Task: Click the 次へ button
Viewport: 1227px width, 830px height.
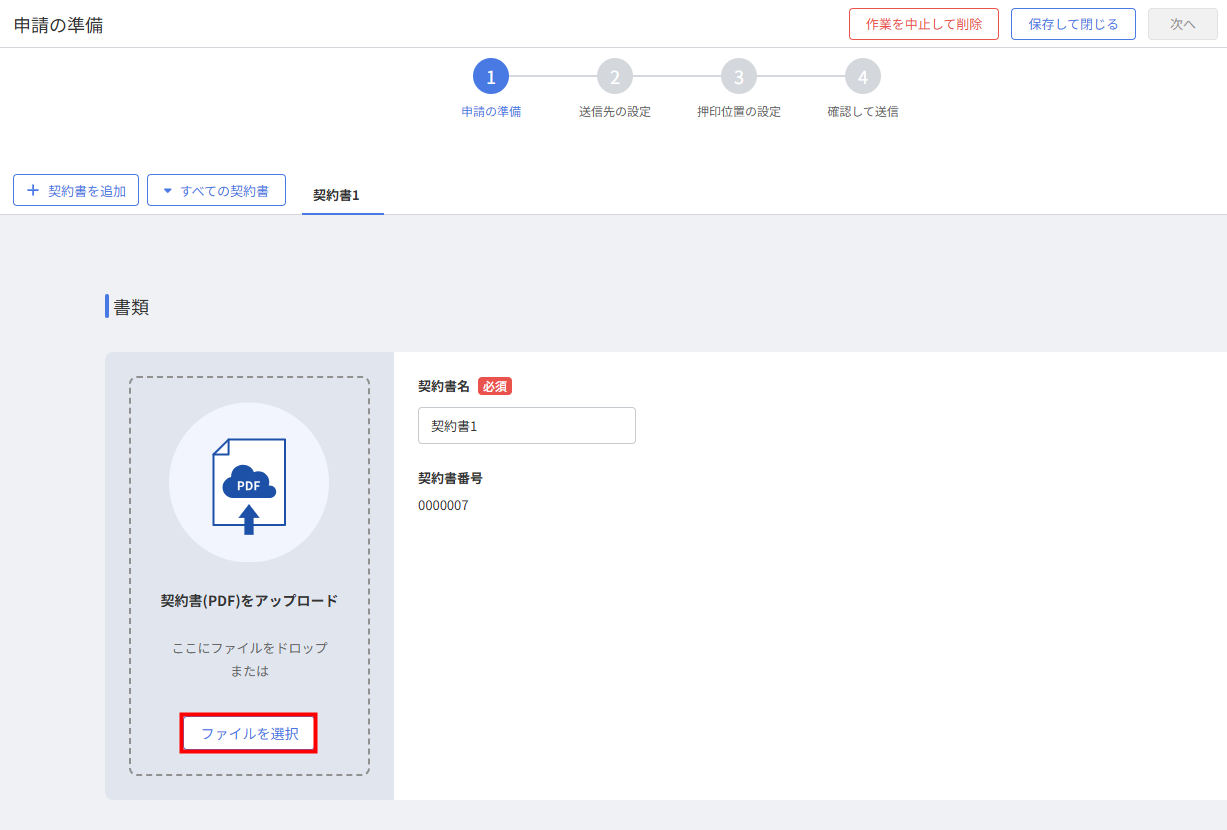Action: [1183, 24]
